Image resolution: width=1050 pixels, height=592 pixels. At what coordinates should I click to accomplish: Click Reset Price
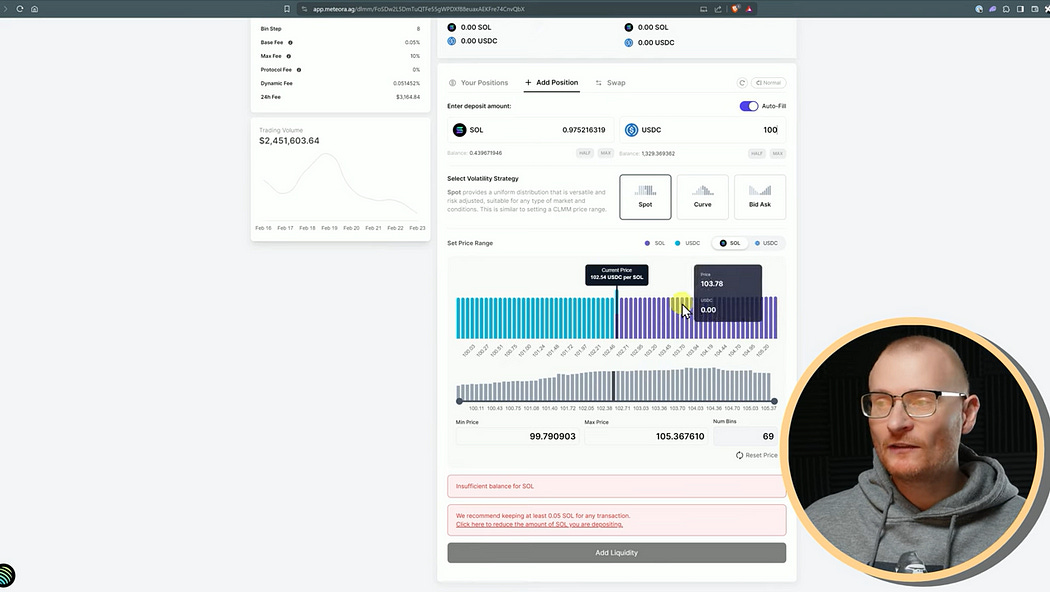[x=757, y=455]
